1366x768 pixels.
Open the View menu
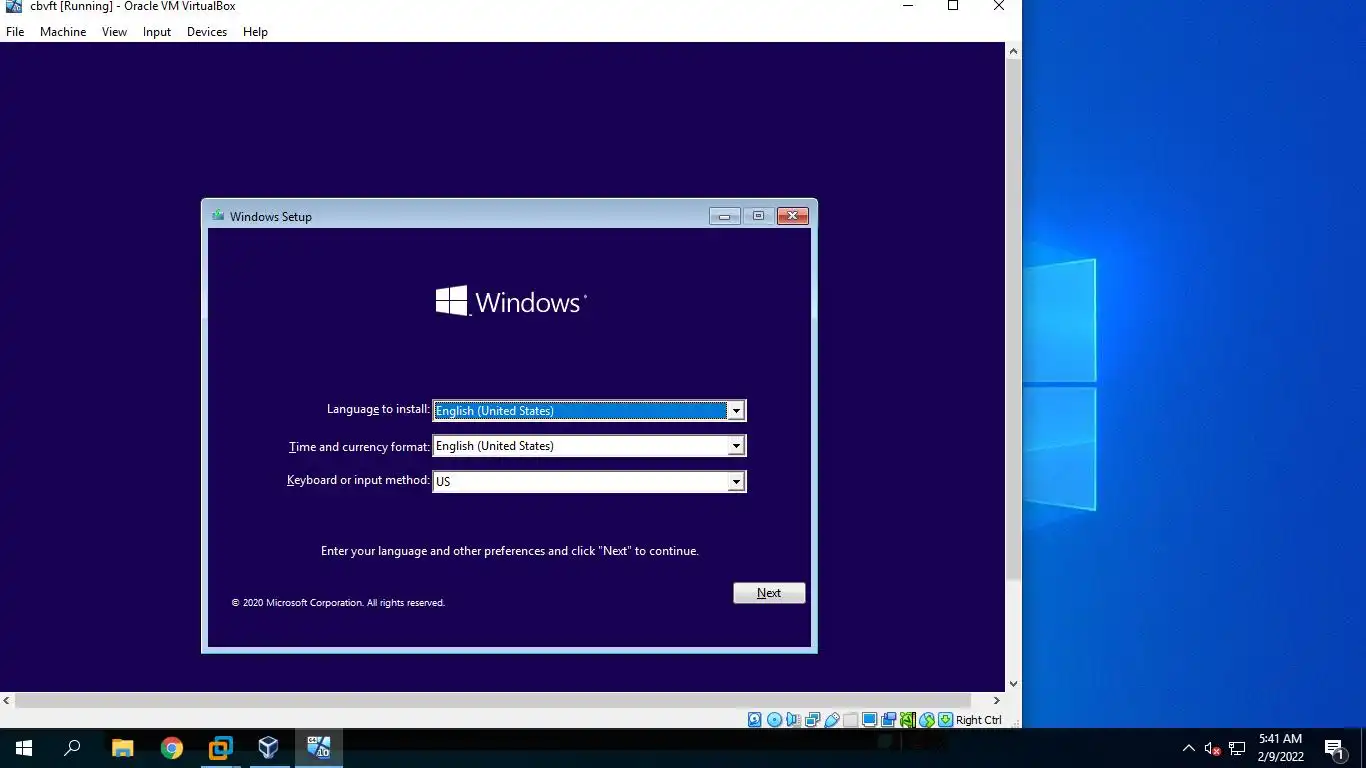pos(114,32)
